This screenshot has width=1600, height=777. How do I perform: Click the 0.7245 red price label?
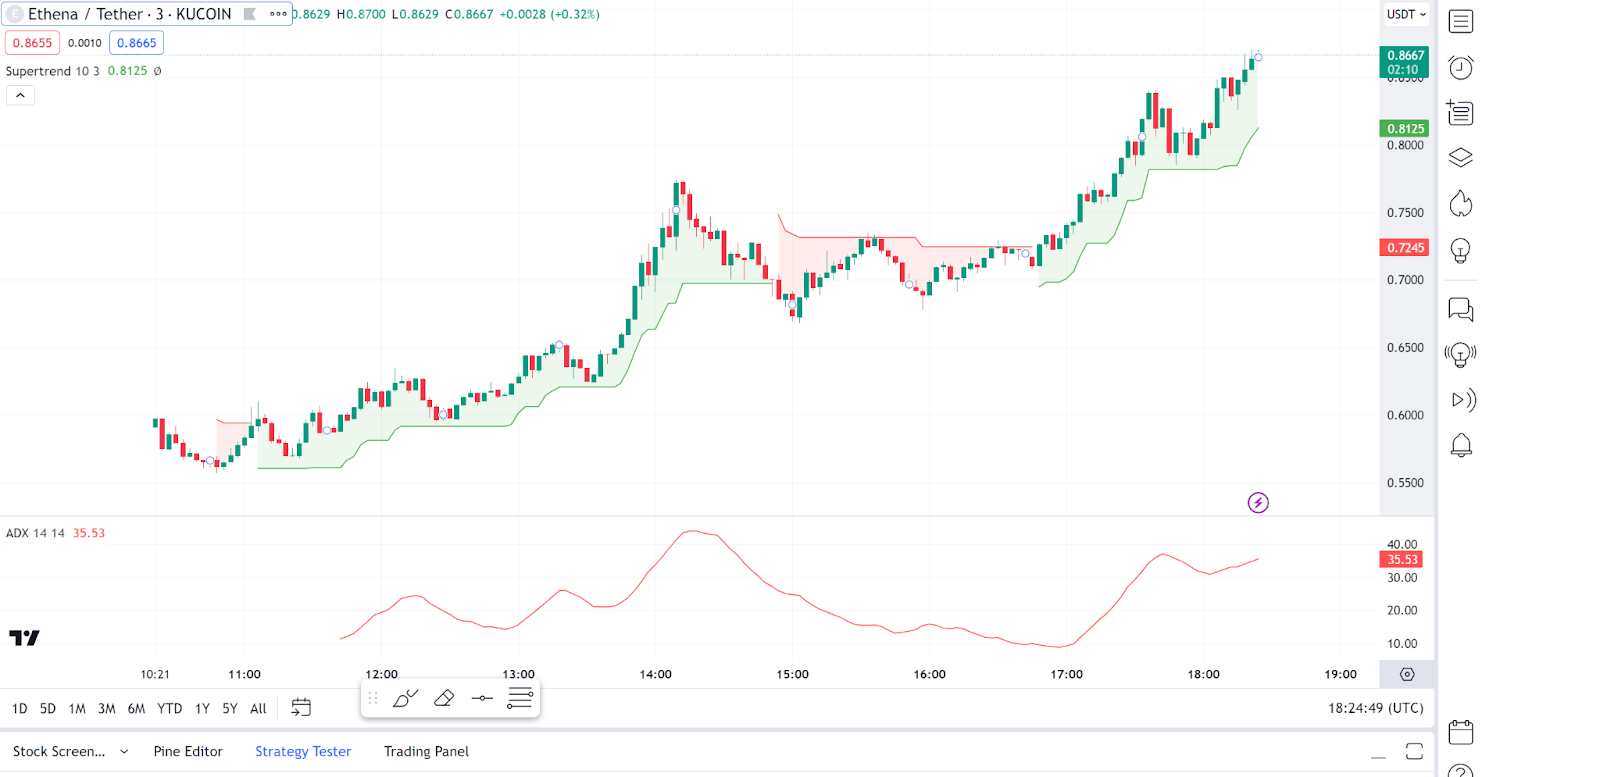coord(1405,247)
